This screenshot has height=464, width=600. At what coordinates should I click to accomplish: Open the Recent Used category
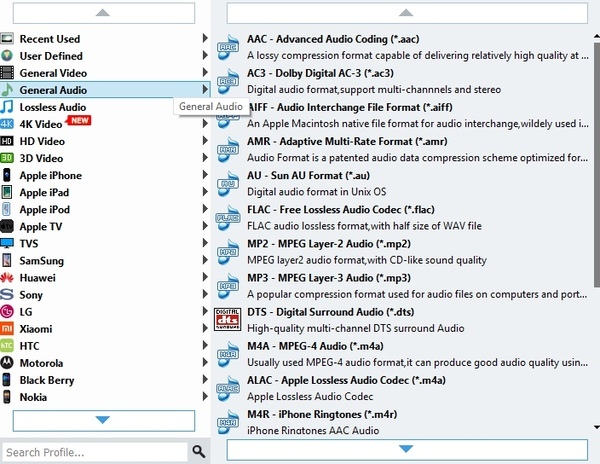[x=51, y=39]
